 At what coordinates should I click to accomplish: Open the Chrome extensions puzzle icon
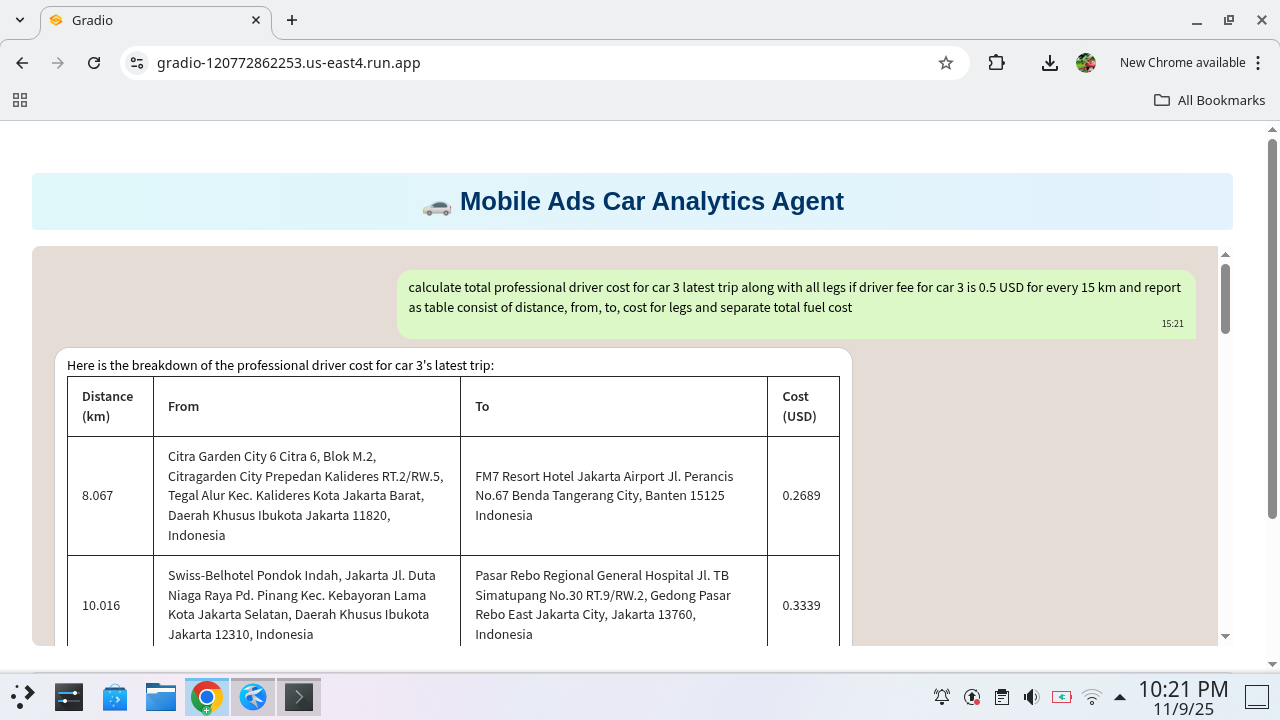pos(996,63)
